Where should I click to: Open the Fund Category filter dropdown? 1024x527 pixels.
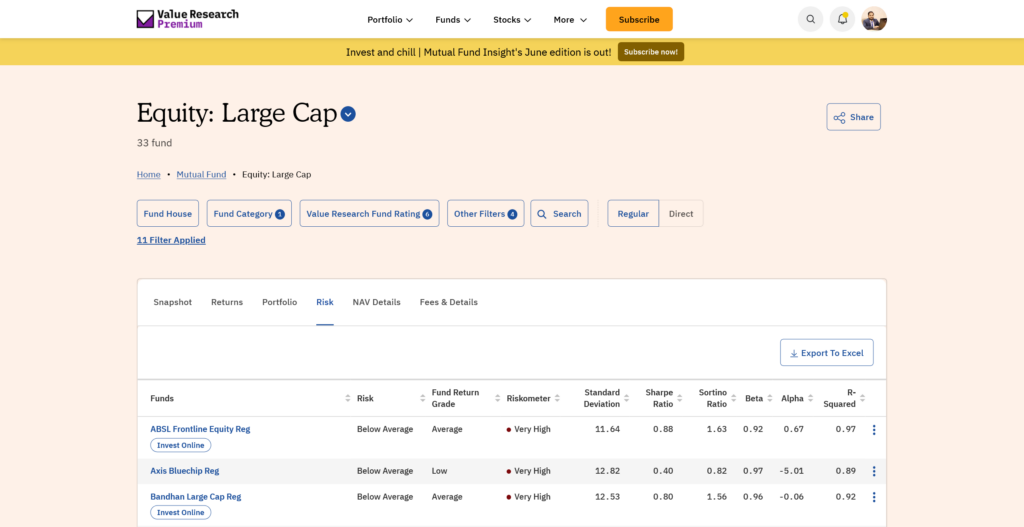(x=249, y=214)
